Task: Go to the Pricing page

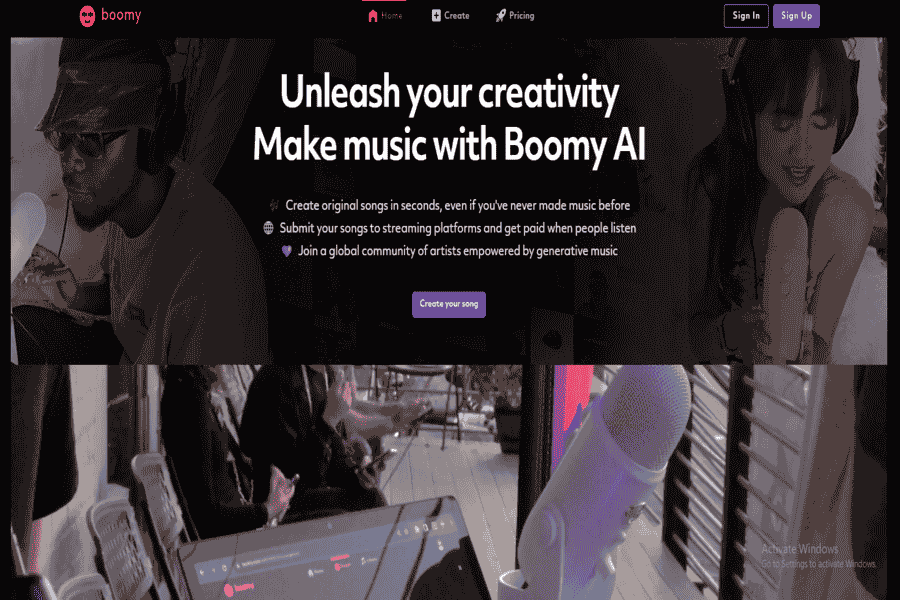Action: coord(515,16)
